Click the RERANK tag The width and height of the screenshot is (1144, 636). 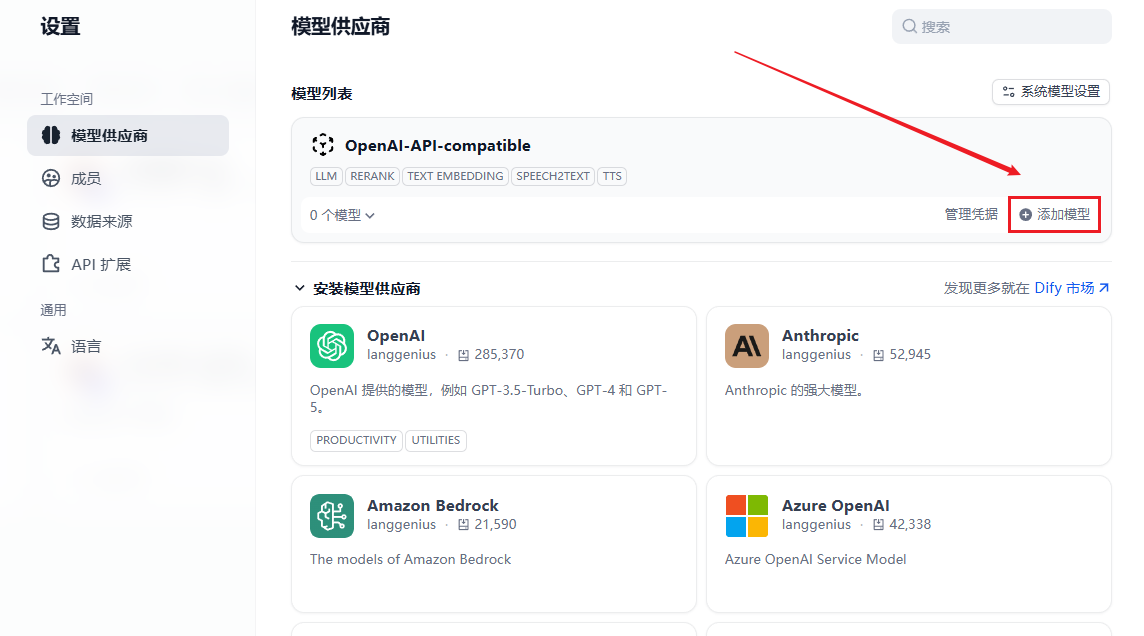pos(372,177)
